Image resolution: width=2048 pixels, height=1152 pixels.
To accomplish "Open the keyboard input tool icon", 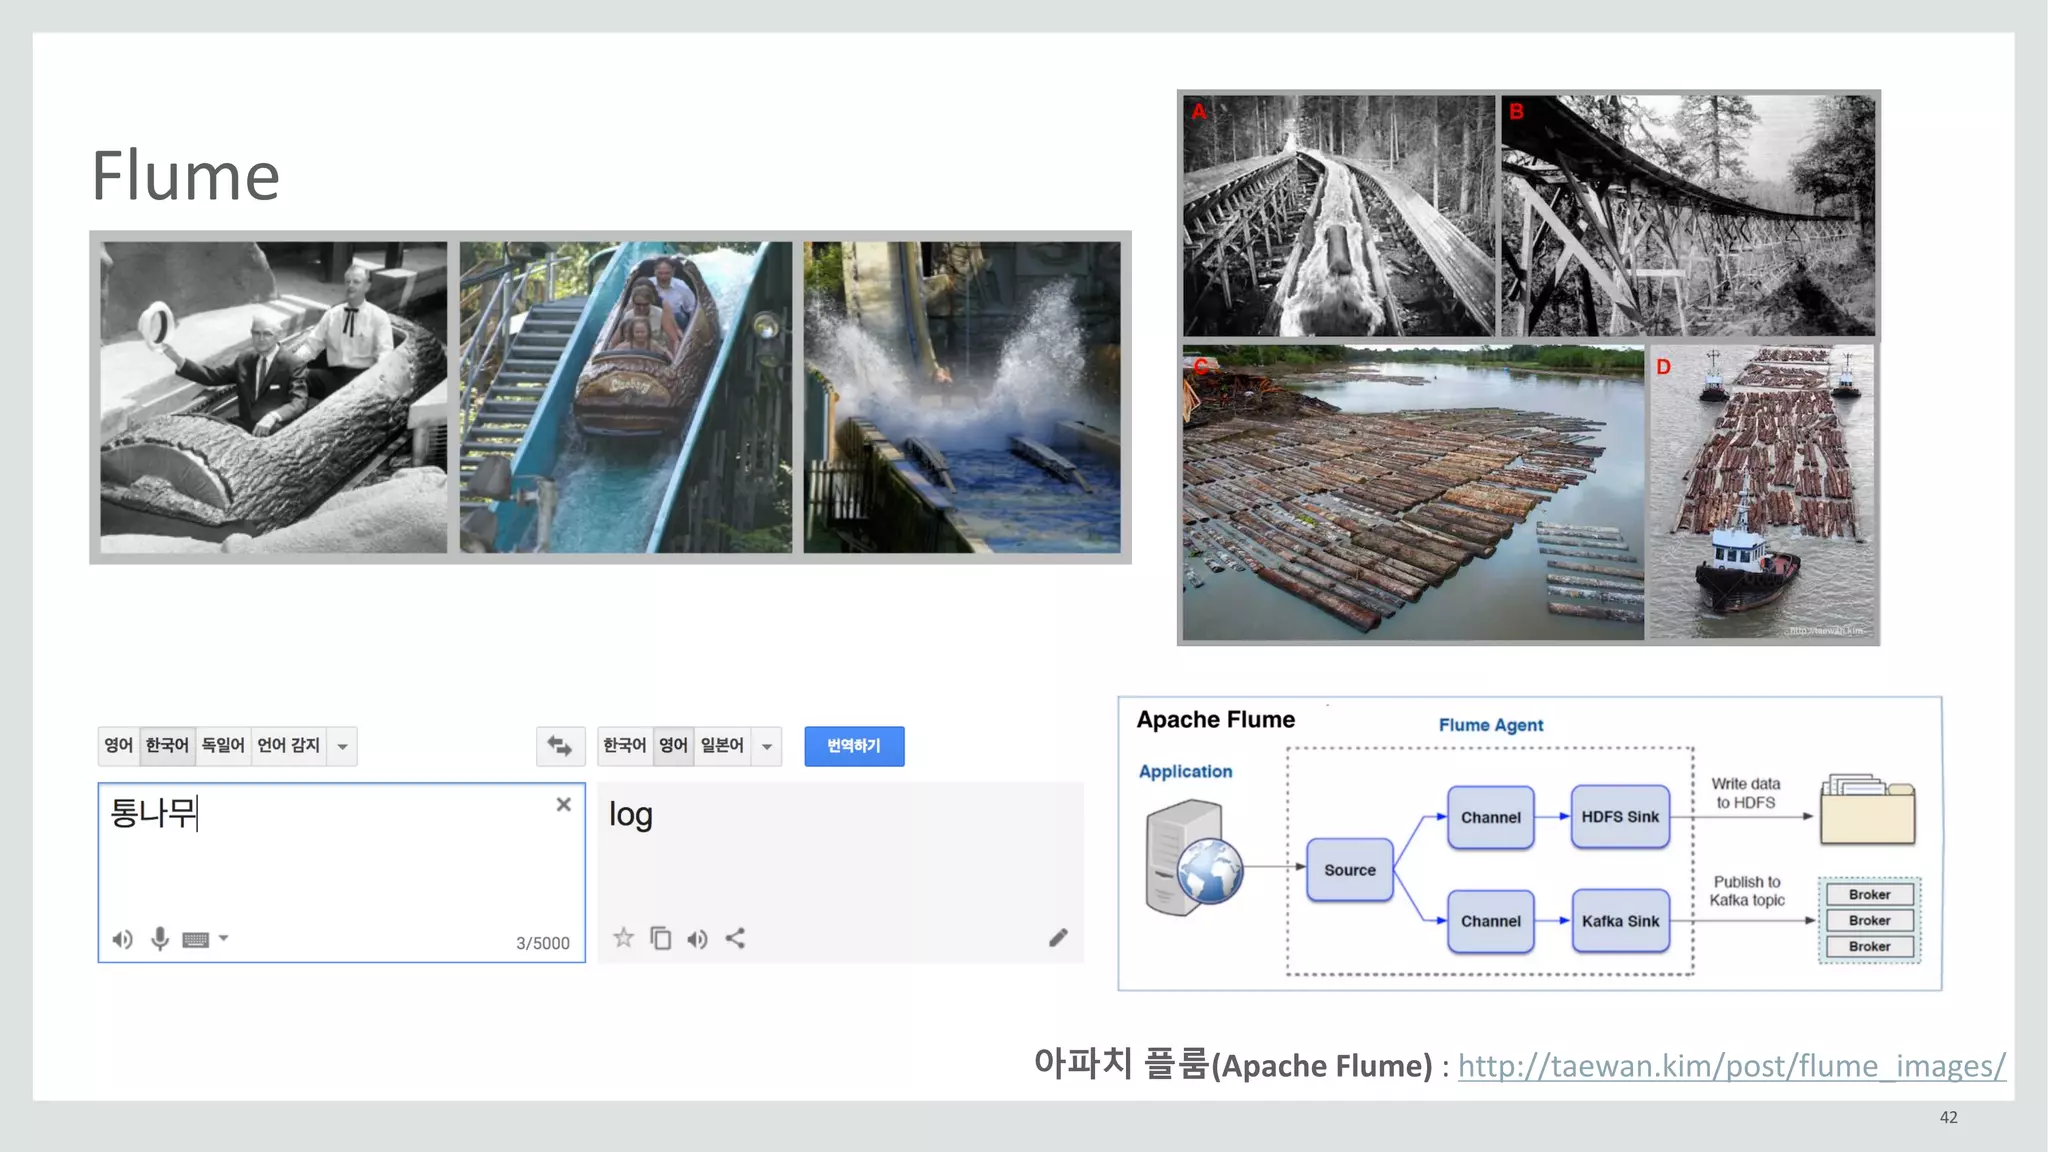I will click(x=195, y=939).
